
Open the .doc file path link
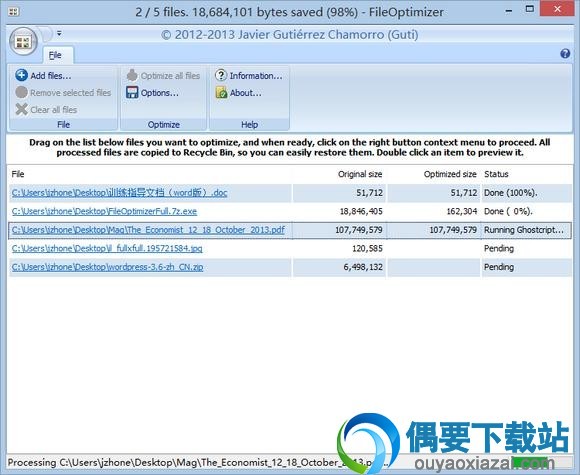(x=119, y=193)
